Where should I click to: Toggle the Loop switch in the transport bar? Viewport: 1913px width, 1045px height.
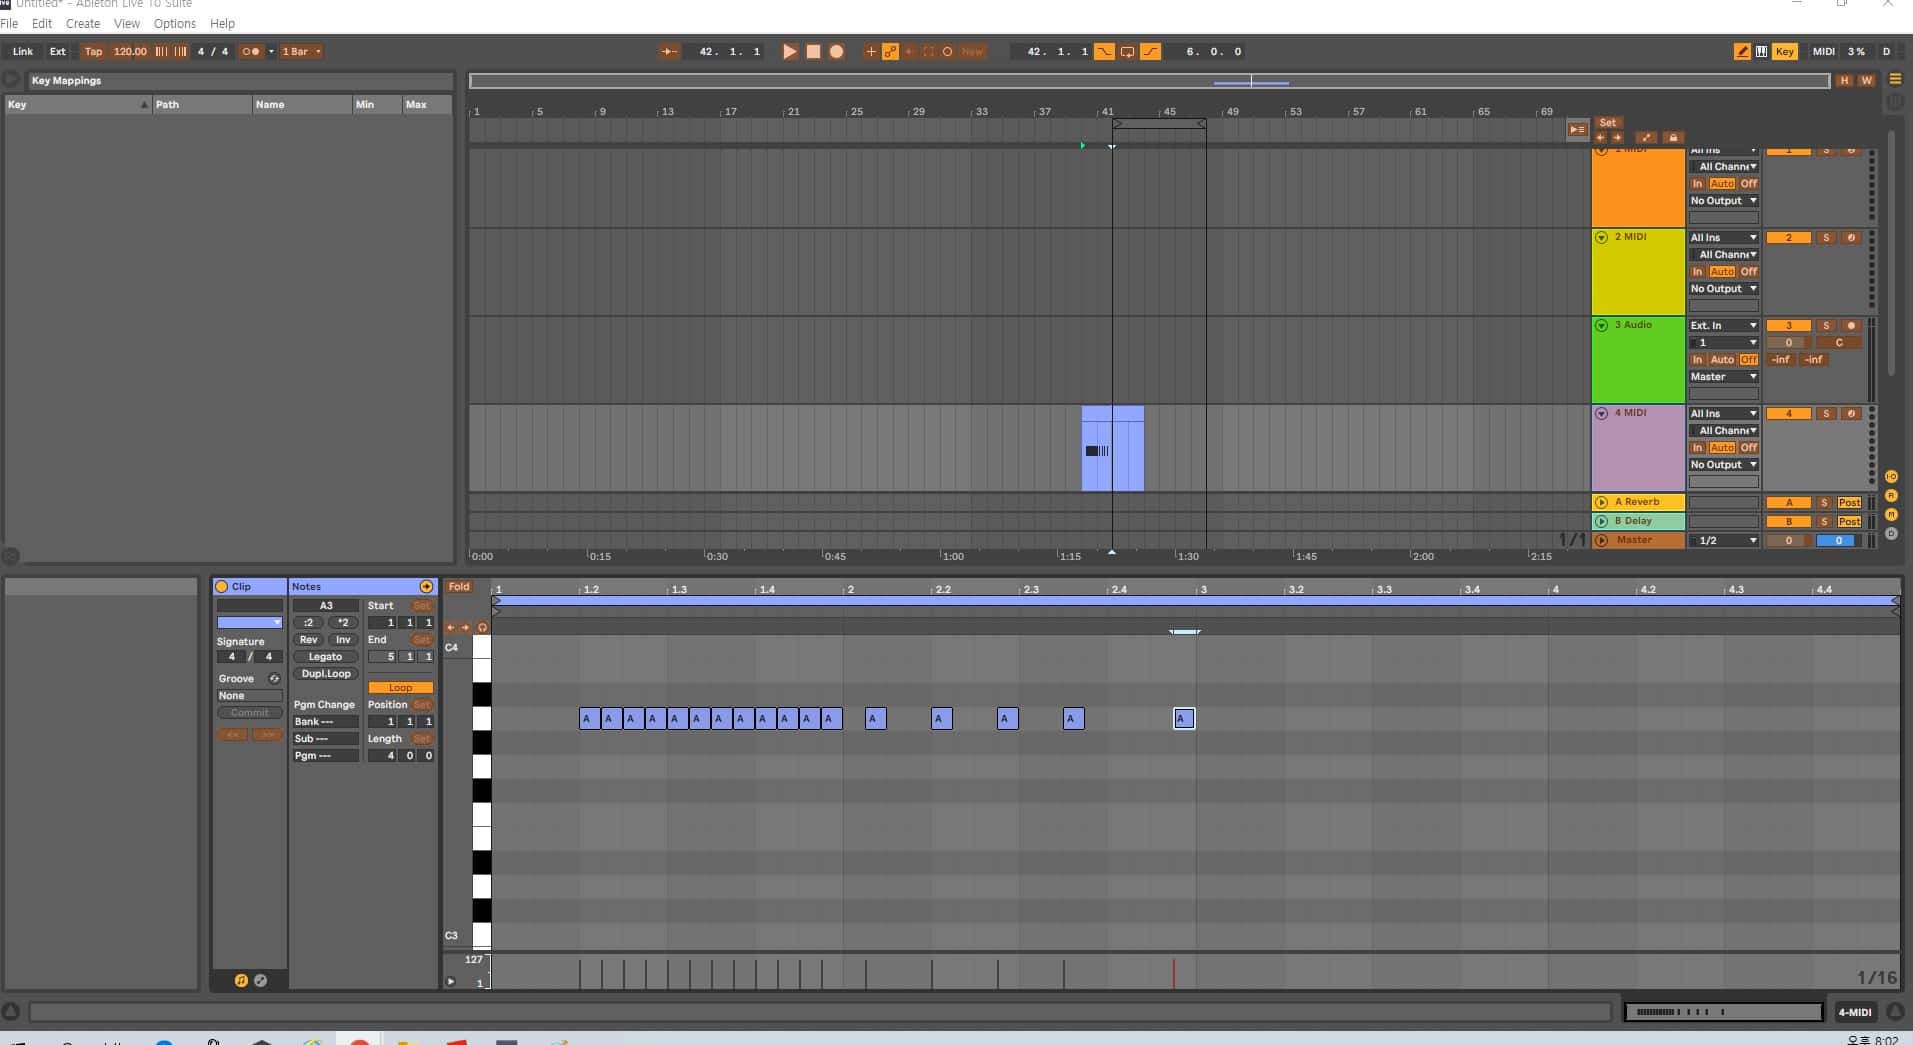pyautogui.click(x=1127, y=51)
